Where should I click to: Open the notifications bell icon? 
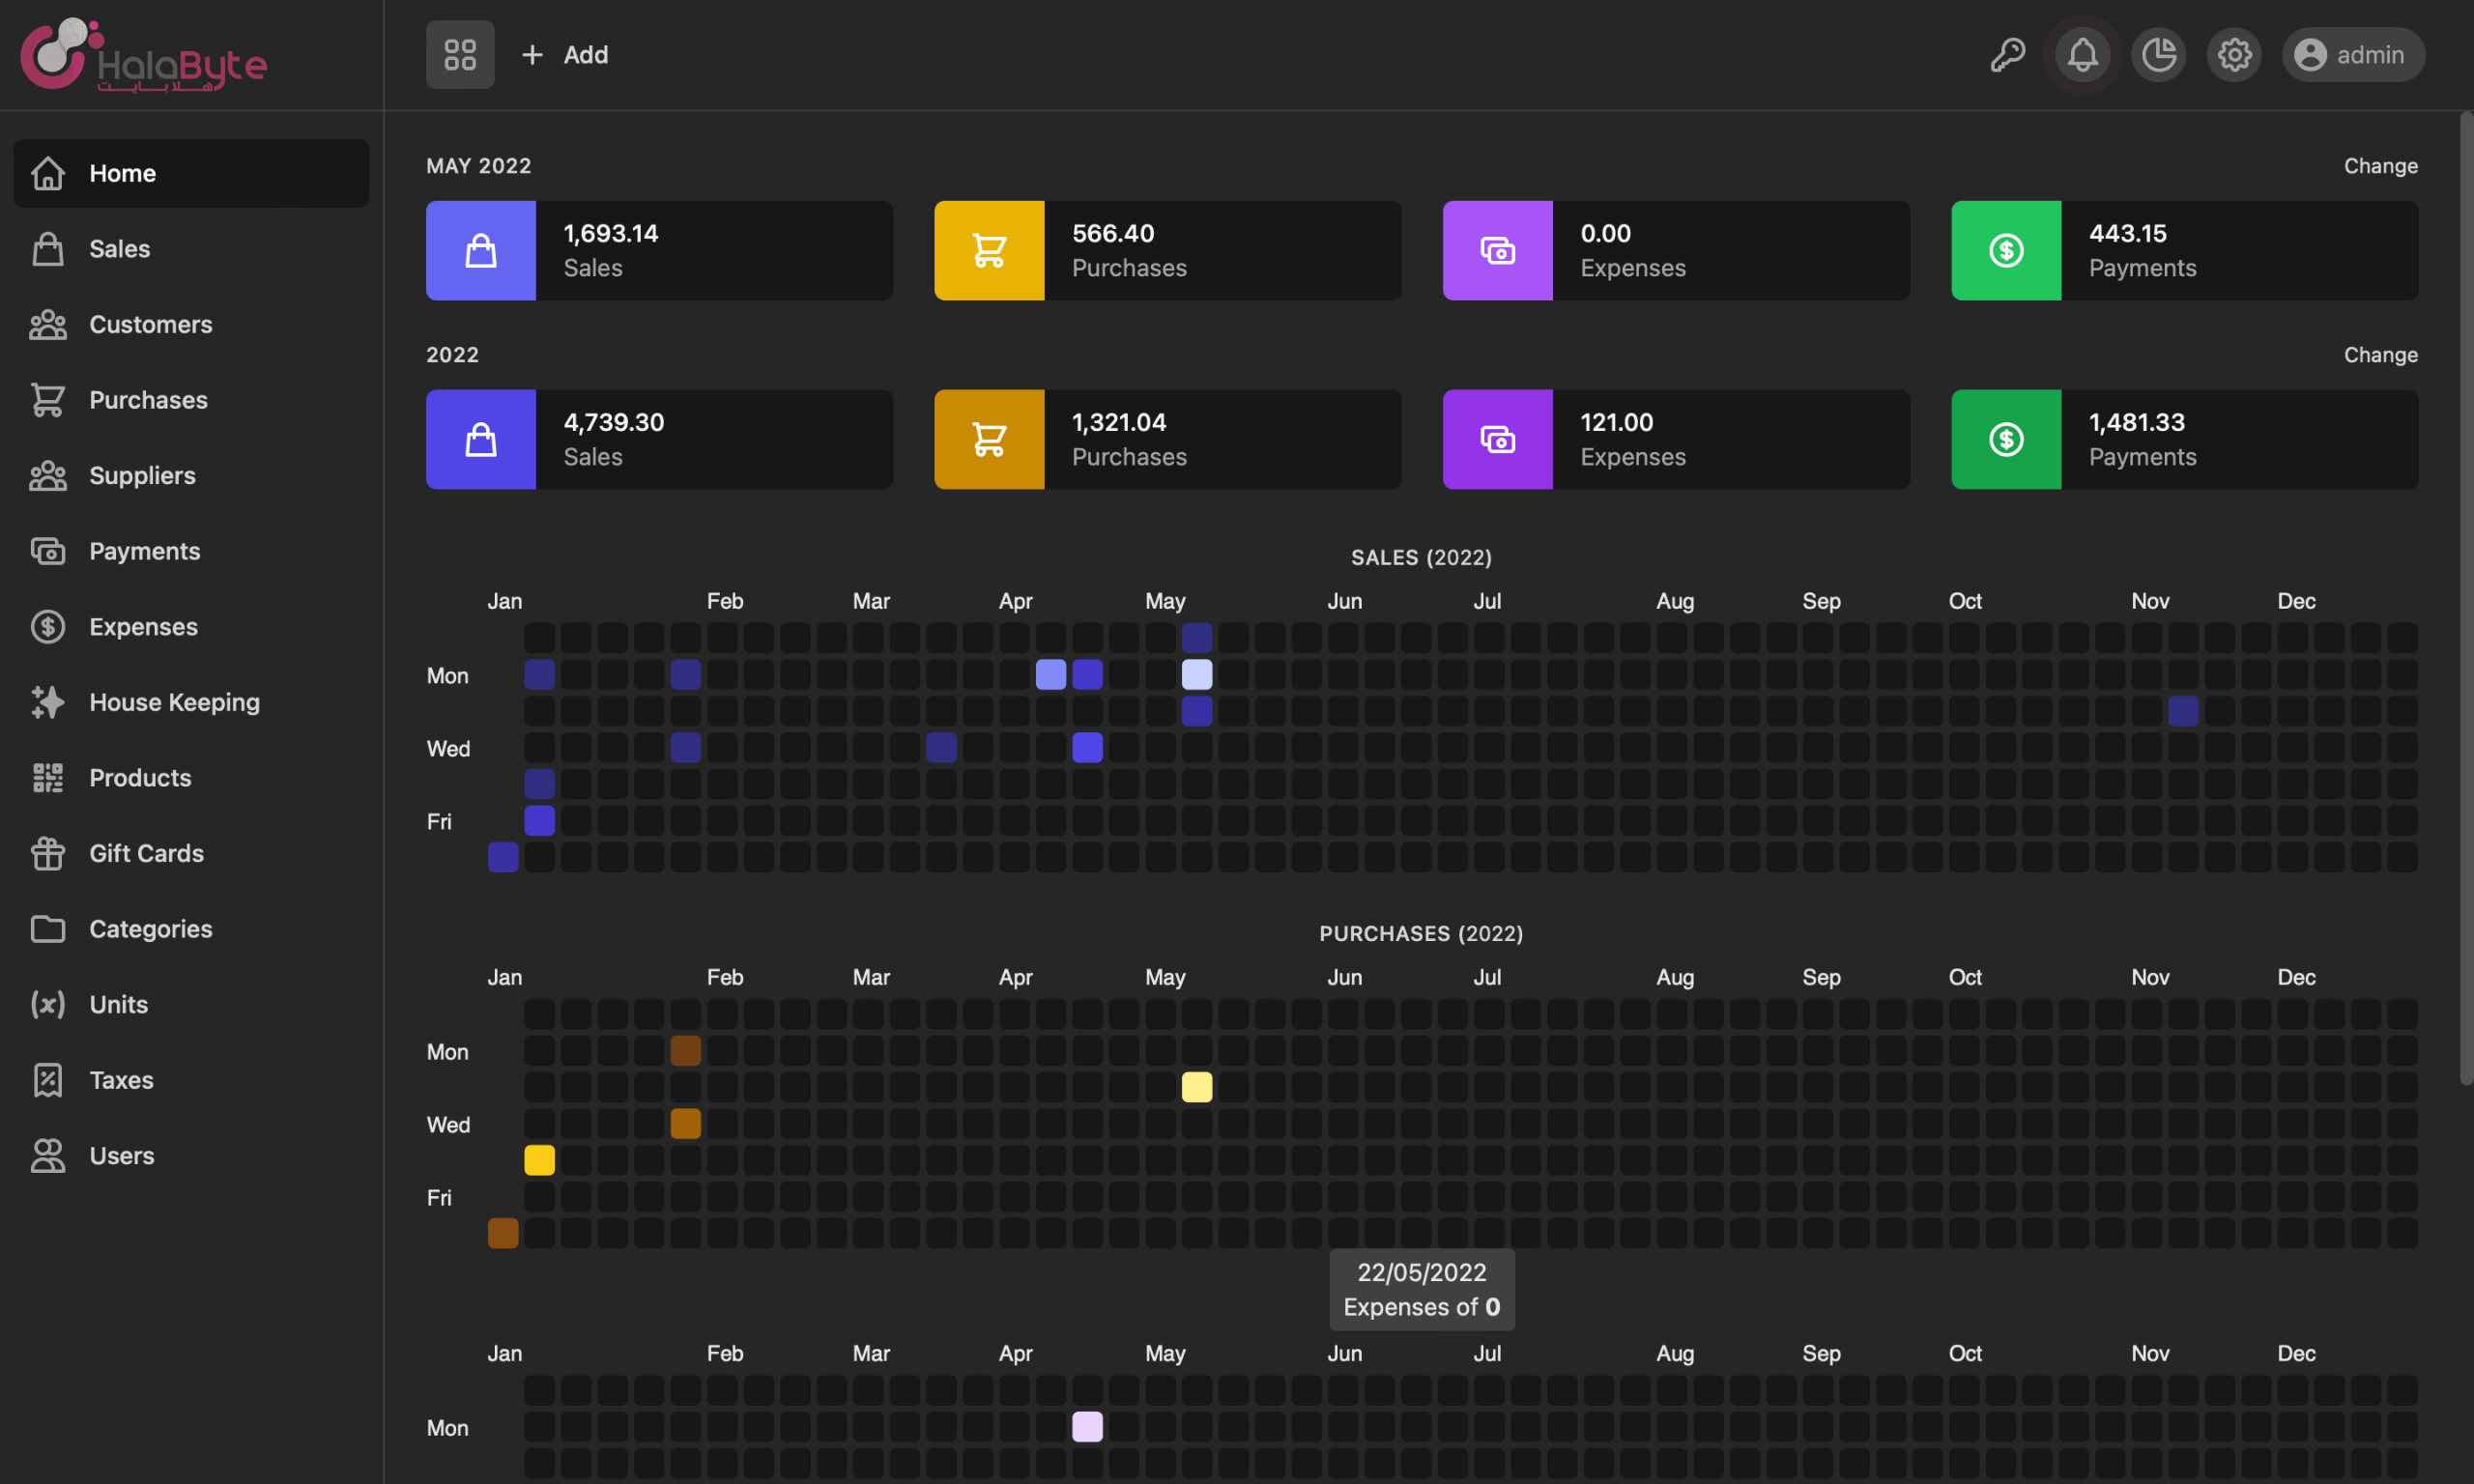click(x=2082, y=54)
